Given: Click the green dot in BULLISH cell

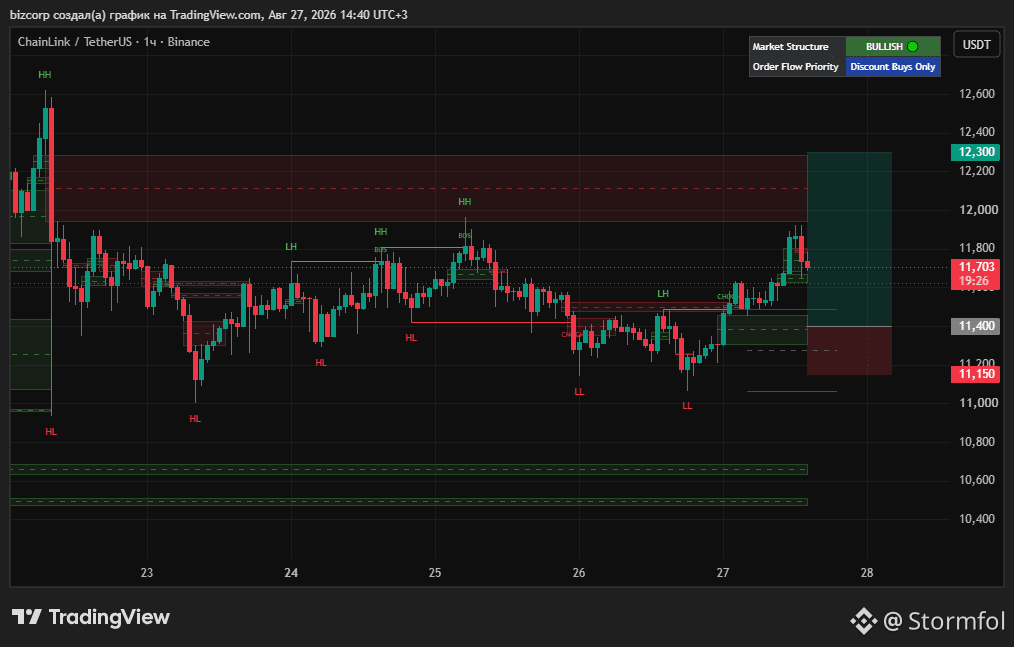Looking at the screenshot, I should 912,47.
